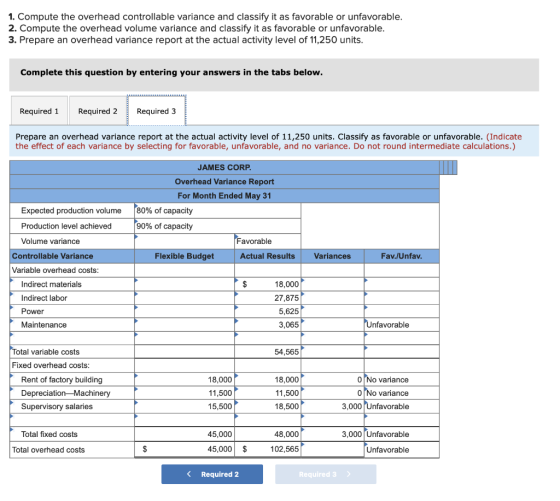Image resolution: width=560 pixels, height=501 pixels.
Task: Select the Power row label
Action: (x=72, y=311)
